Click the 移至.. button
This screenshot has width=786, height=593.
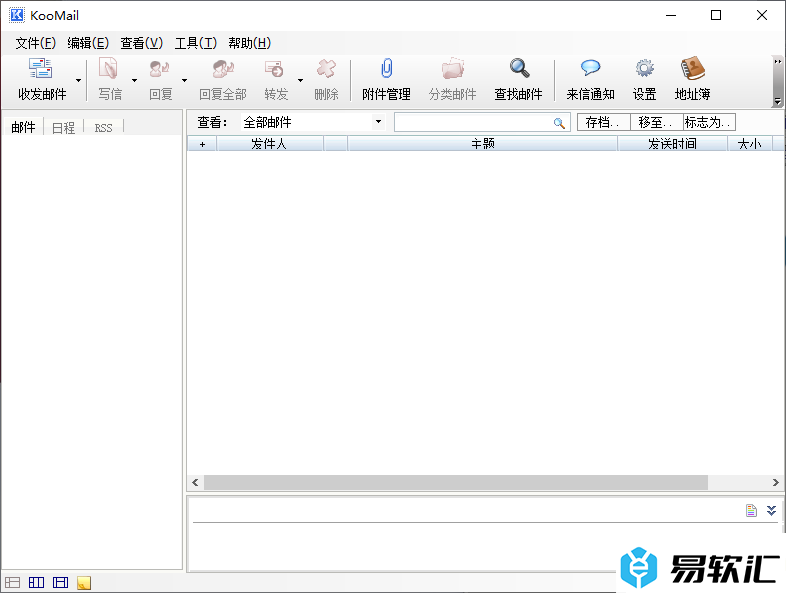[656, 122]
